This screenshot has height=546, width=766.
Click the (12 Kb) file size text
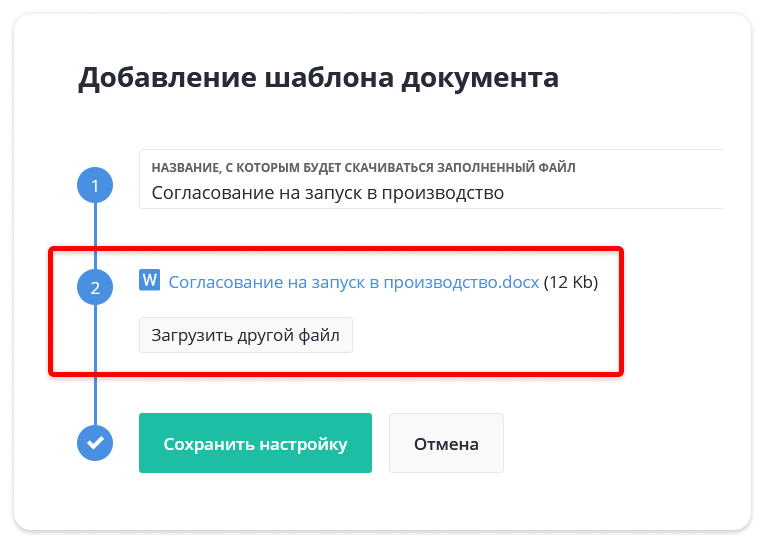click(x=571, y=282)
